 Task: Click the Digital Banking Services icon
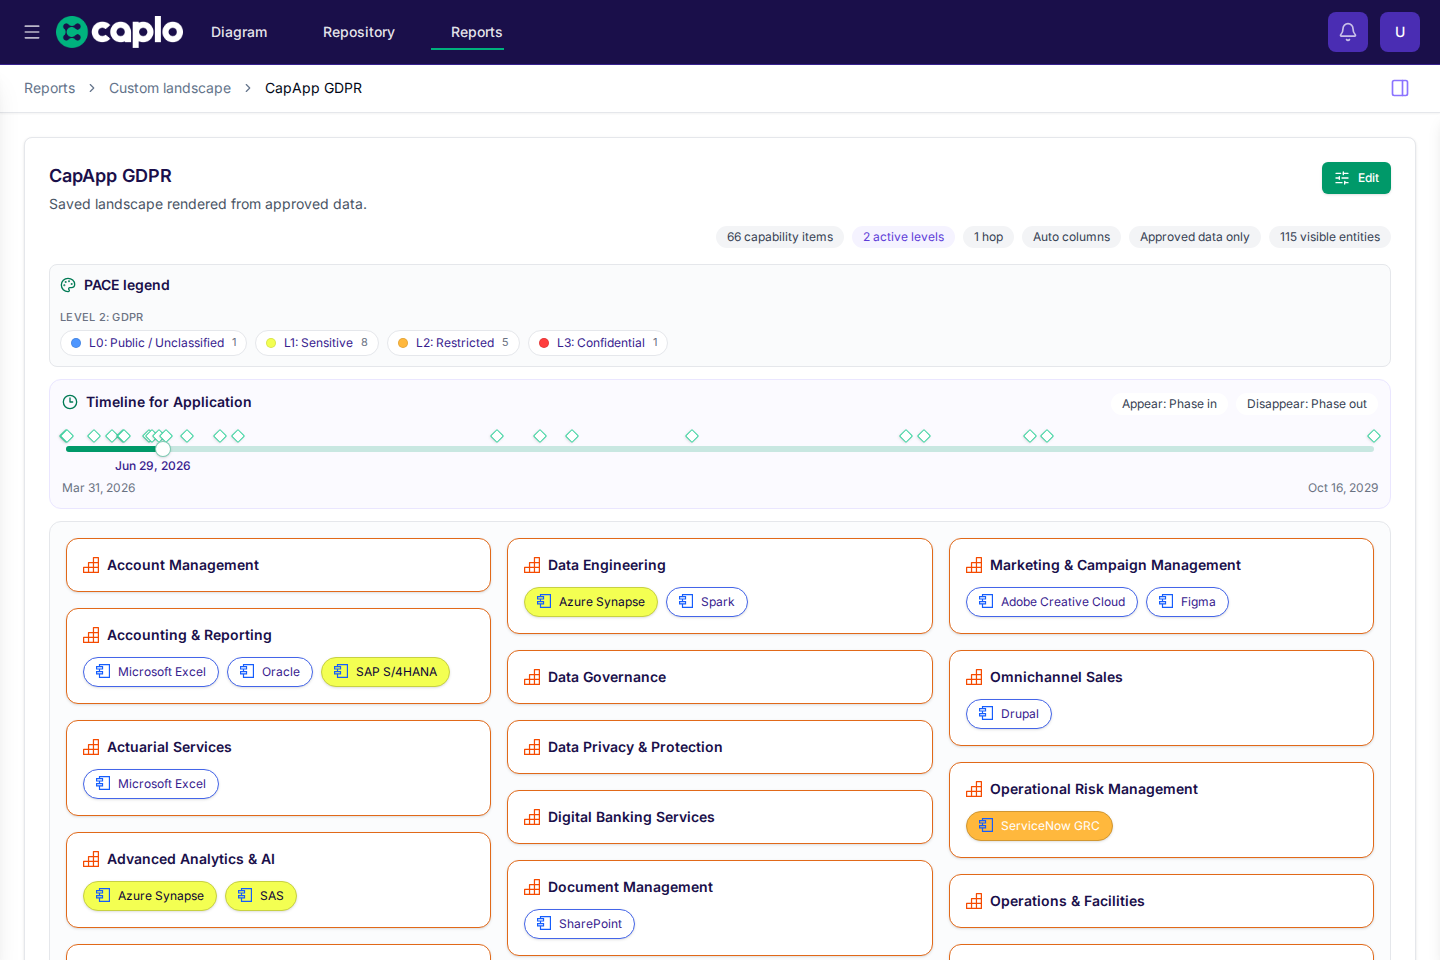tap(532, 817)
